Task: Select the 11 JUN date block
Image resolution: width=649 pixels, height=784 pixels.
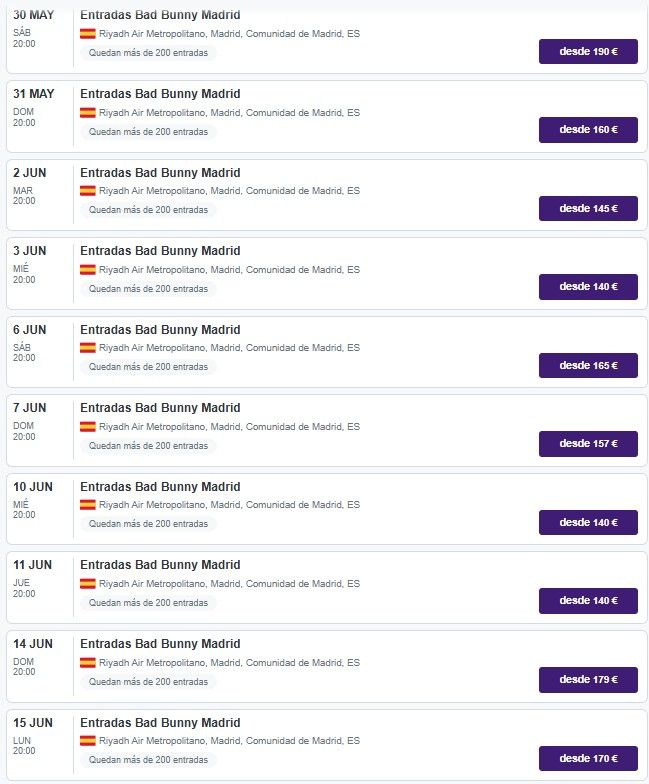Action: coord(33,578)
